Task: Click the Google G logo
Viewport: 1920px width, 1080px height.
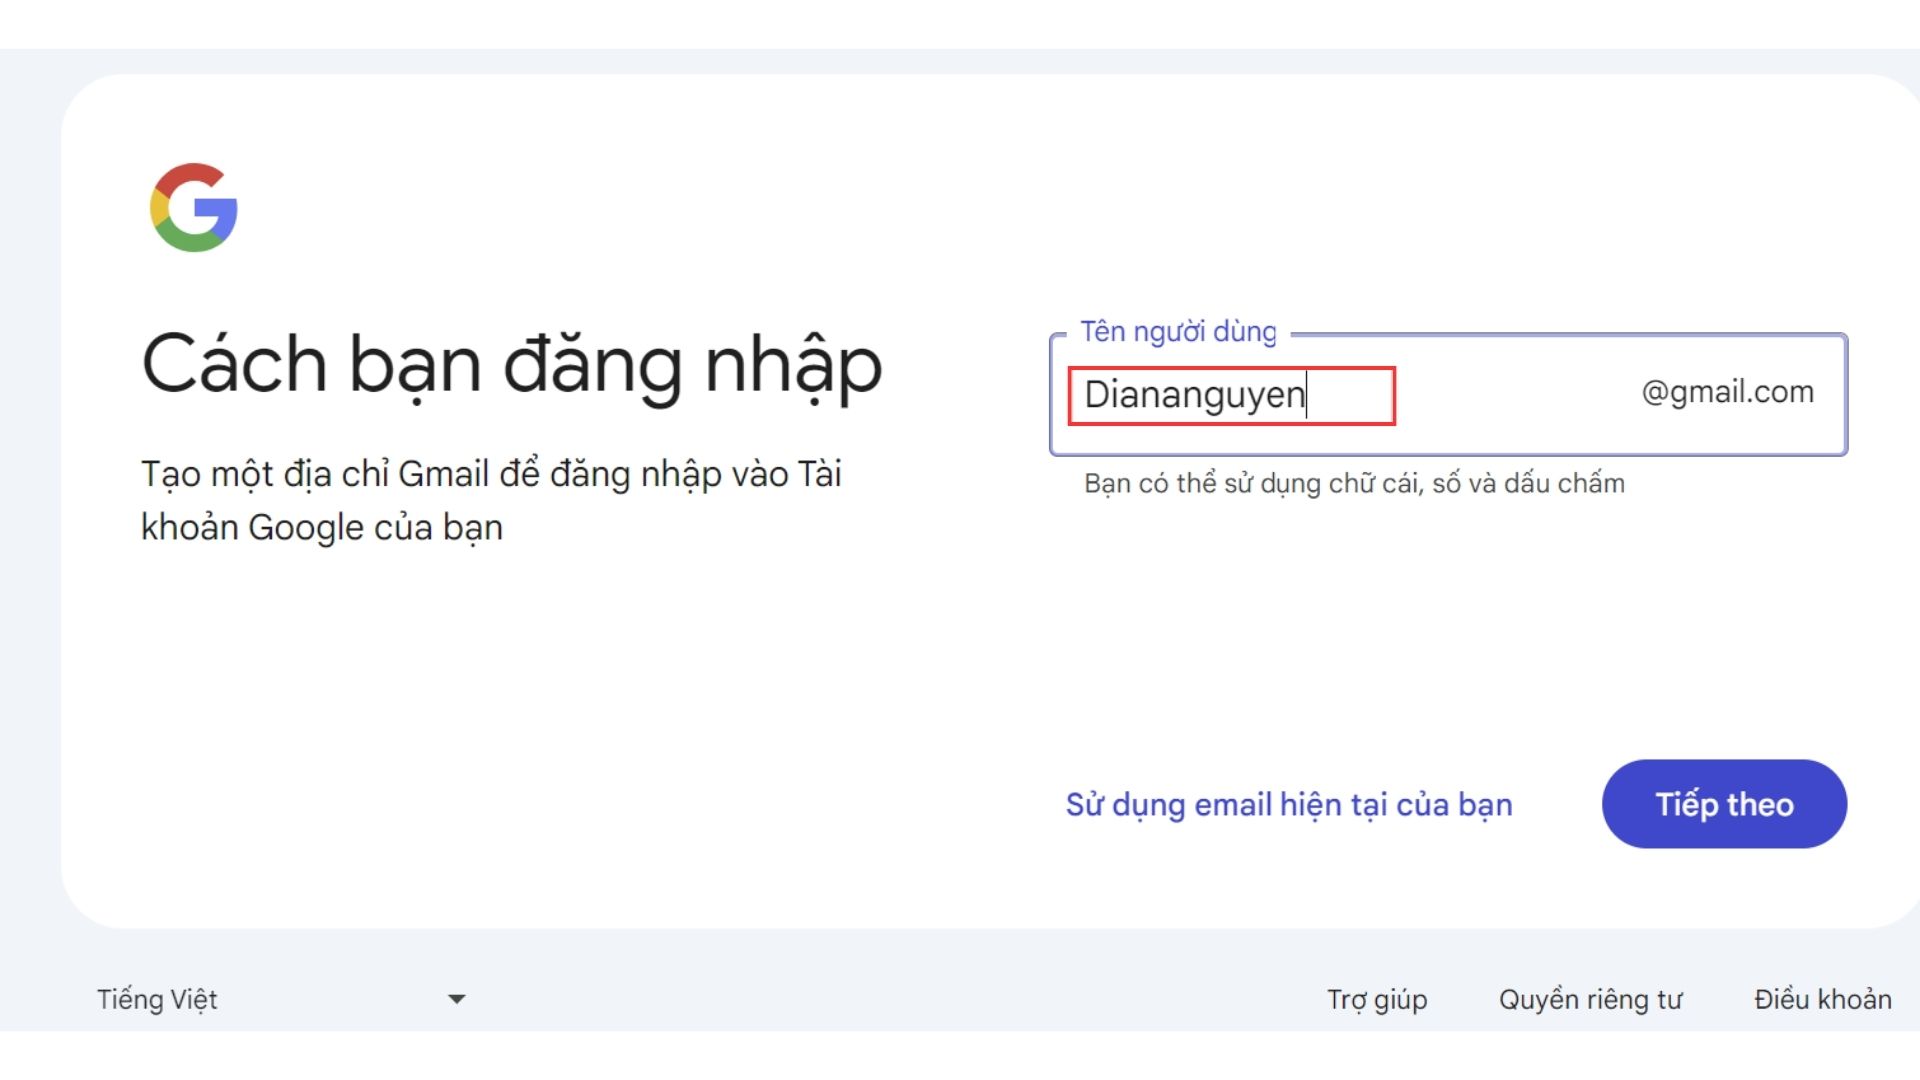Action: [194, 208]
